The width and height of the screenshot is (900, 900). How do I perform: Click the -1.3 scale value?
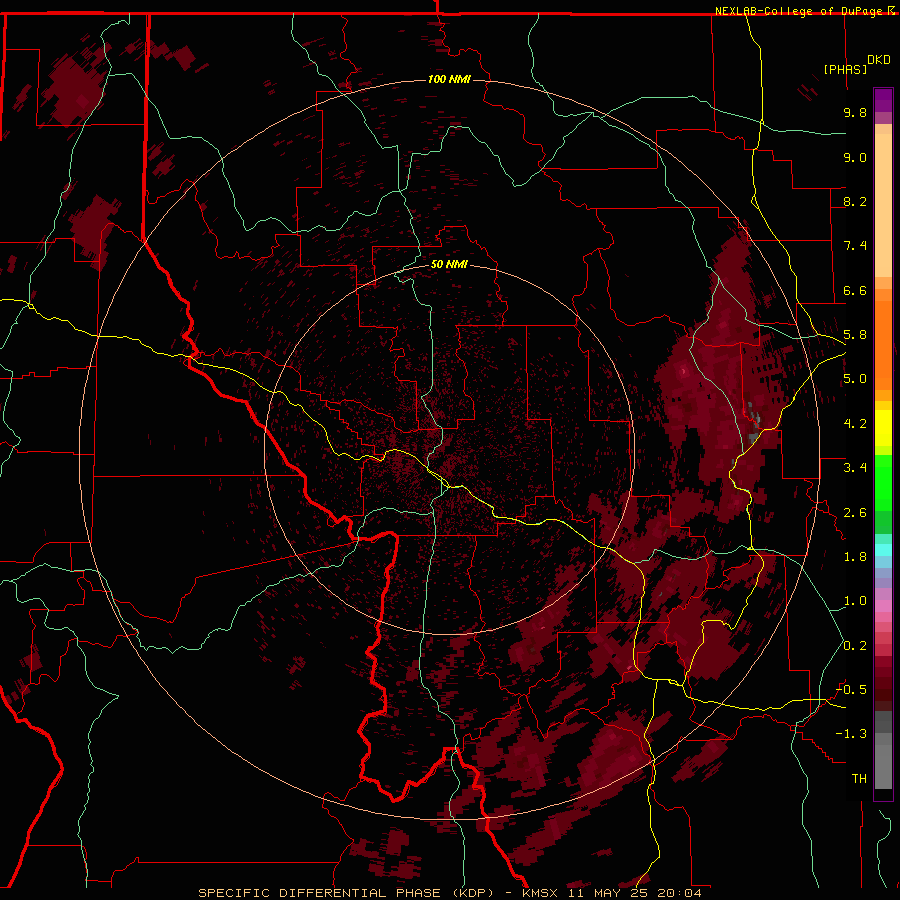tap(851, 734)
